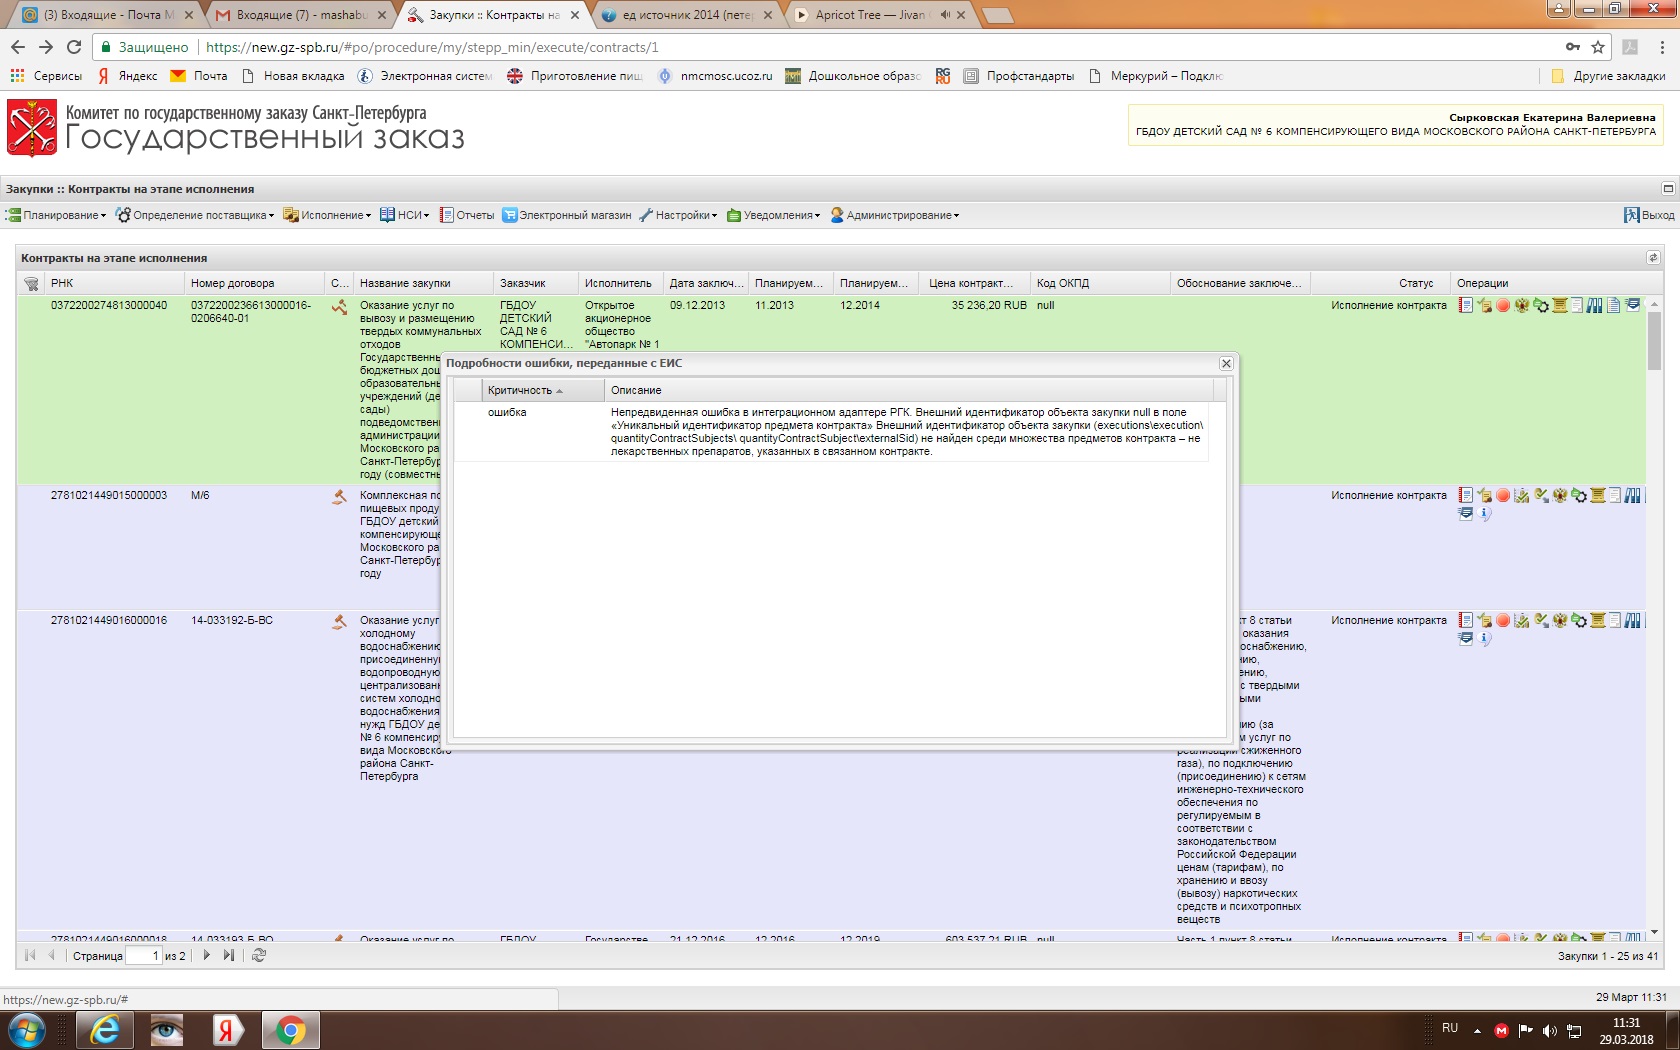Open the Другие закладки folder
Screen dimensions: 1680x1050
1608,76
